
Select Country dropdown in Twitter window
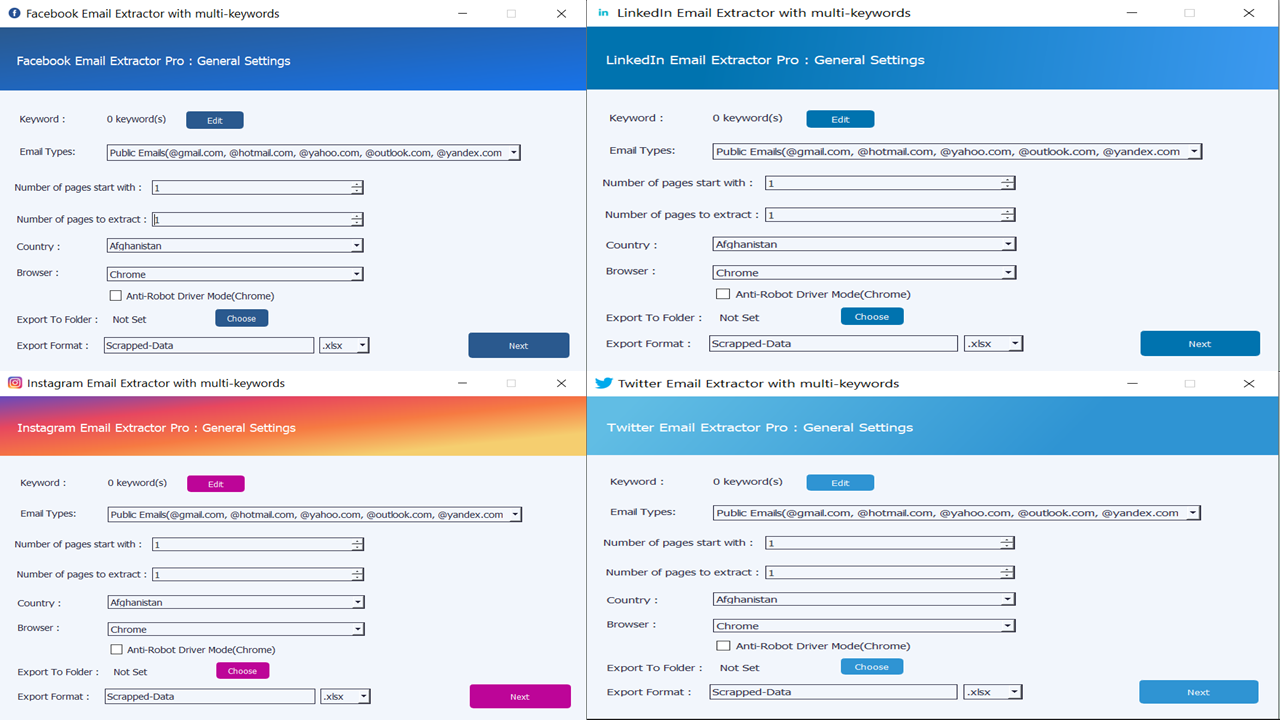point(864,600)
